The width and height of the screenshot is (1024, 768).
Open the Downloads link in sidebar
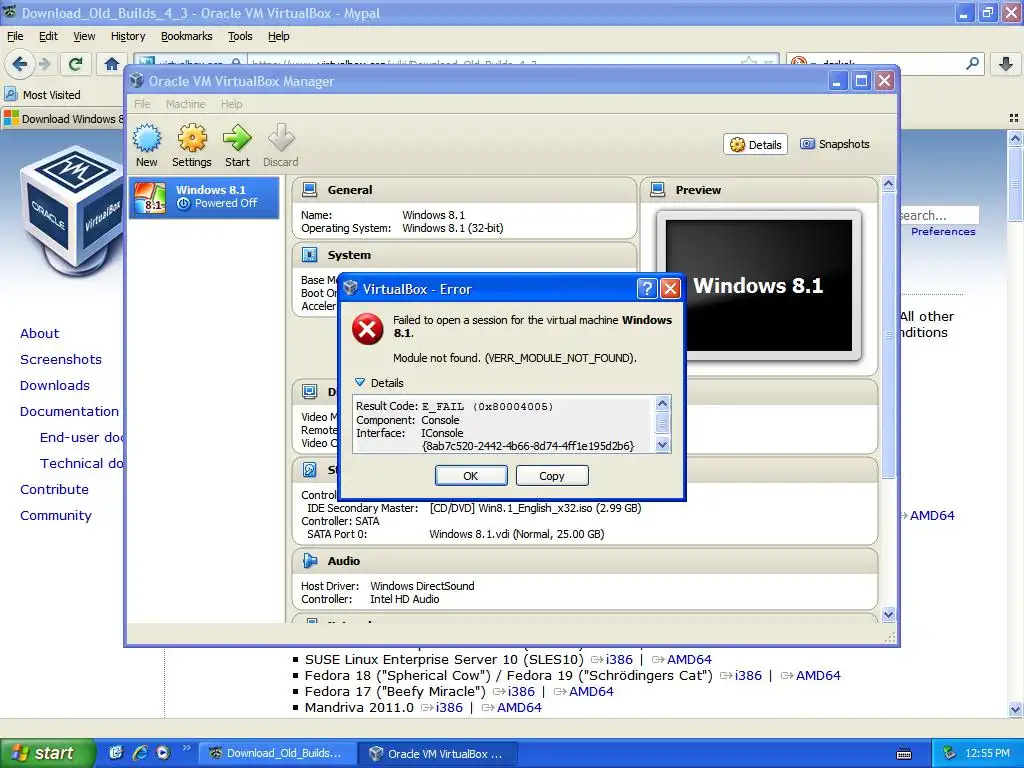click(55, 386)
